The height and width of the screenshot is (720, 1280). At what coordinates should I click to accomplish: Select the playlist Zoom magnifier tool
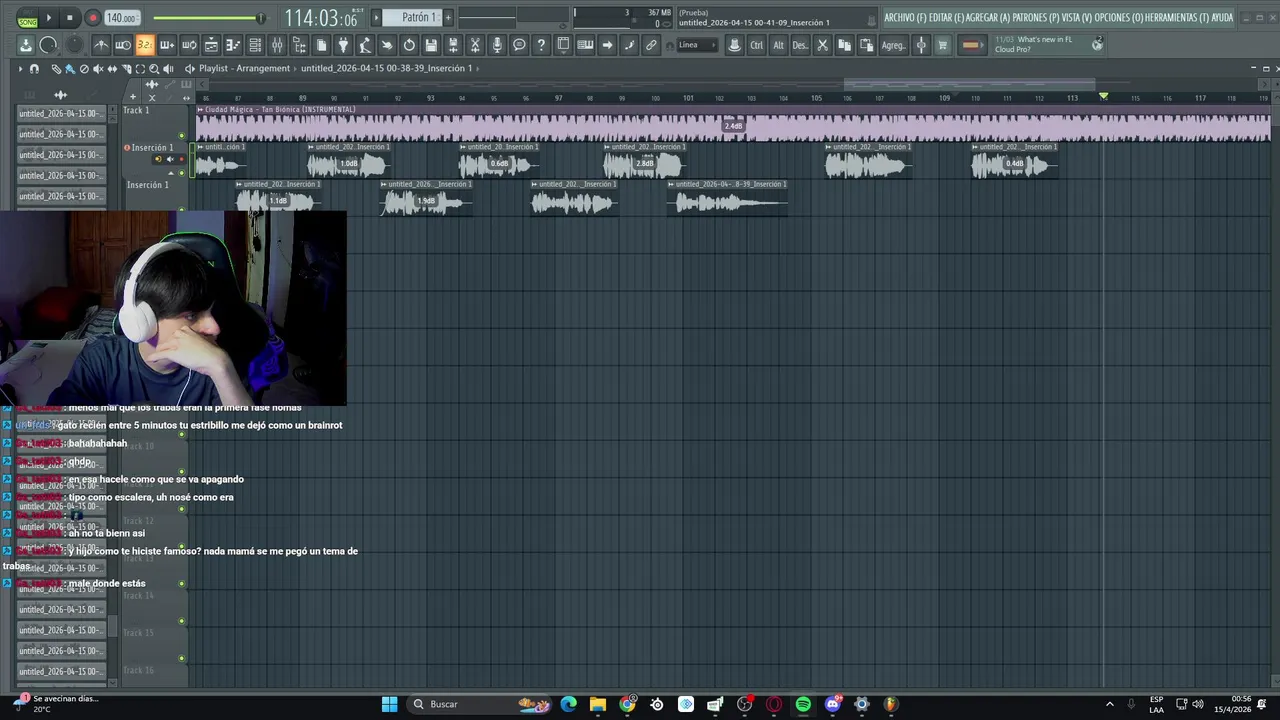point(154,68)
